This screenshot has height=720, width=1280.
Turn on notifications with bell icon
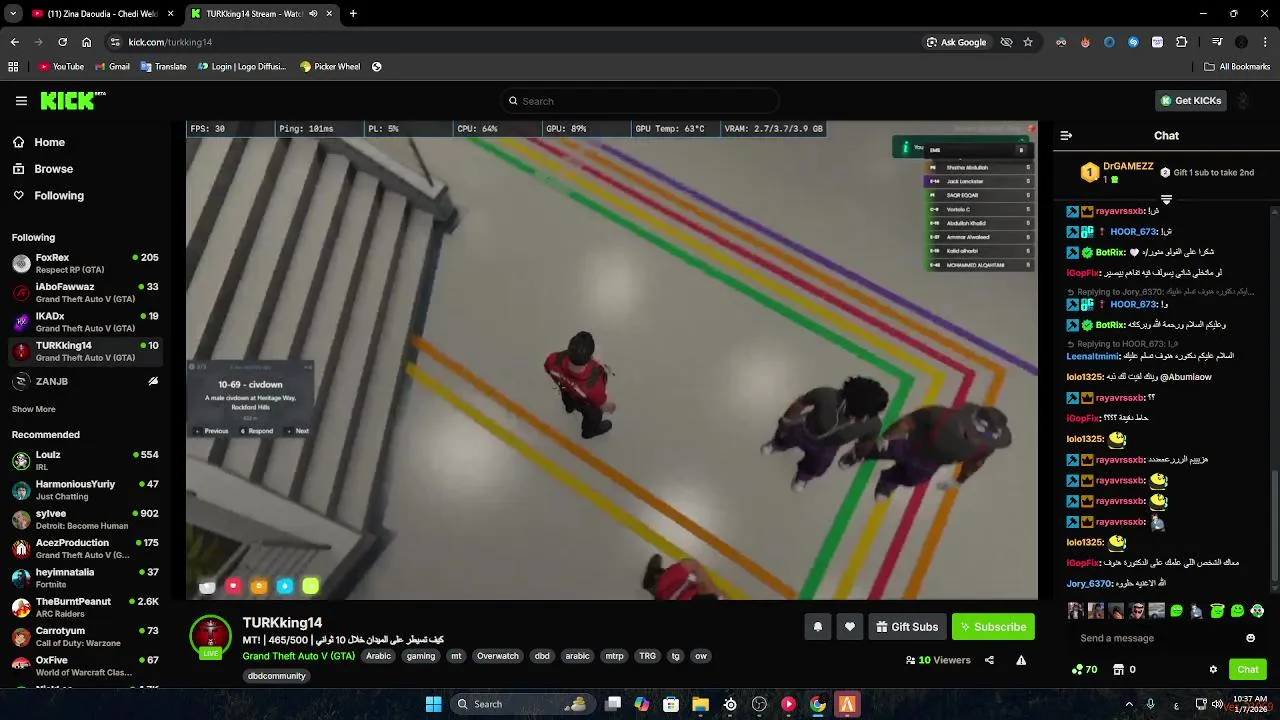point(817,627)
